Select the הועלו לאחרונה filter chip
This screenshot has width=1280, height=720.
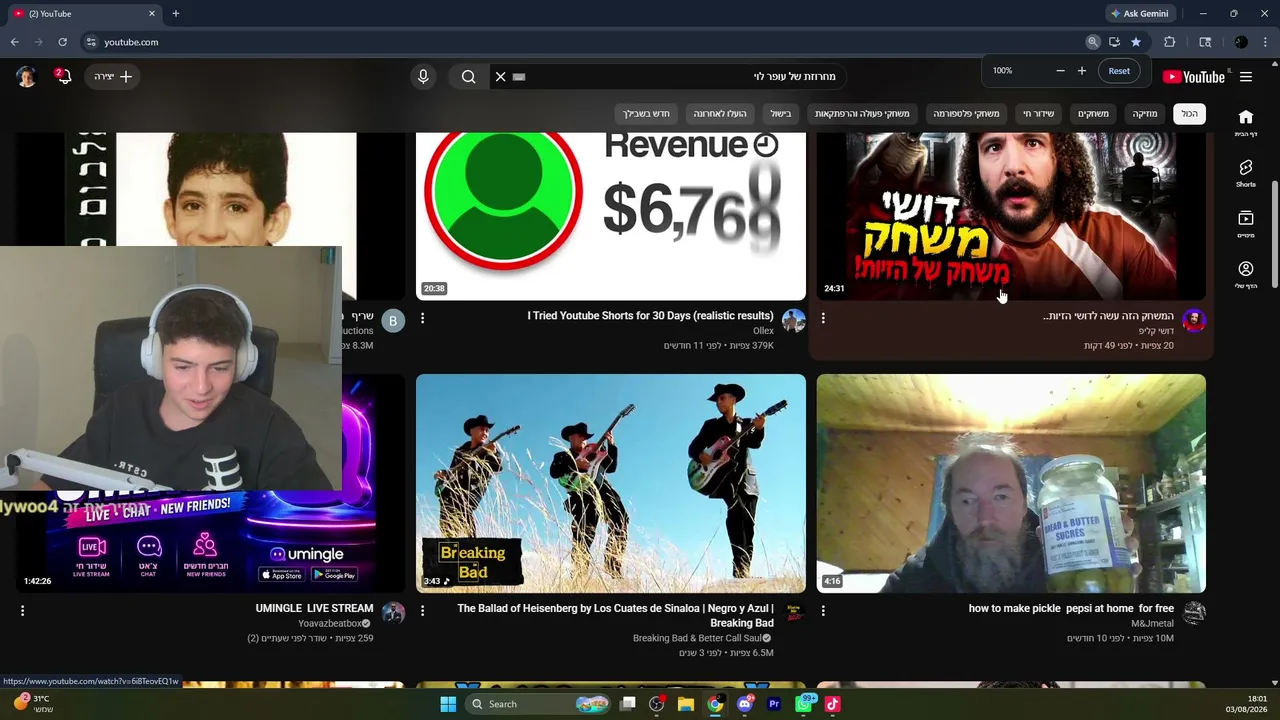pyautogui.click(x=720, y=114)
